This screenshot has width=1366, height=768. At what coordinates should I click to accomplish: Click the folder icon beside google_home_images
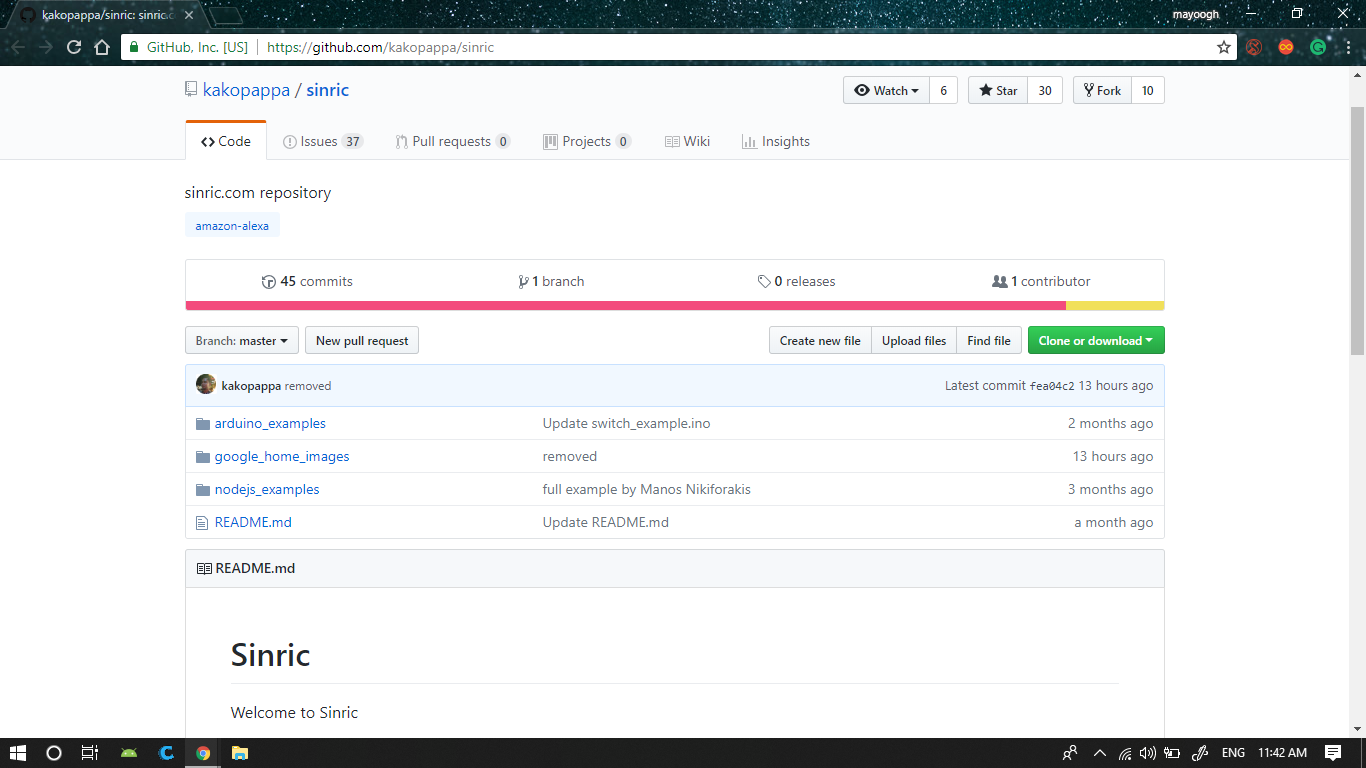[x=203, y=457]
